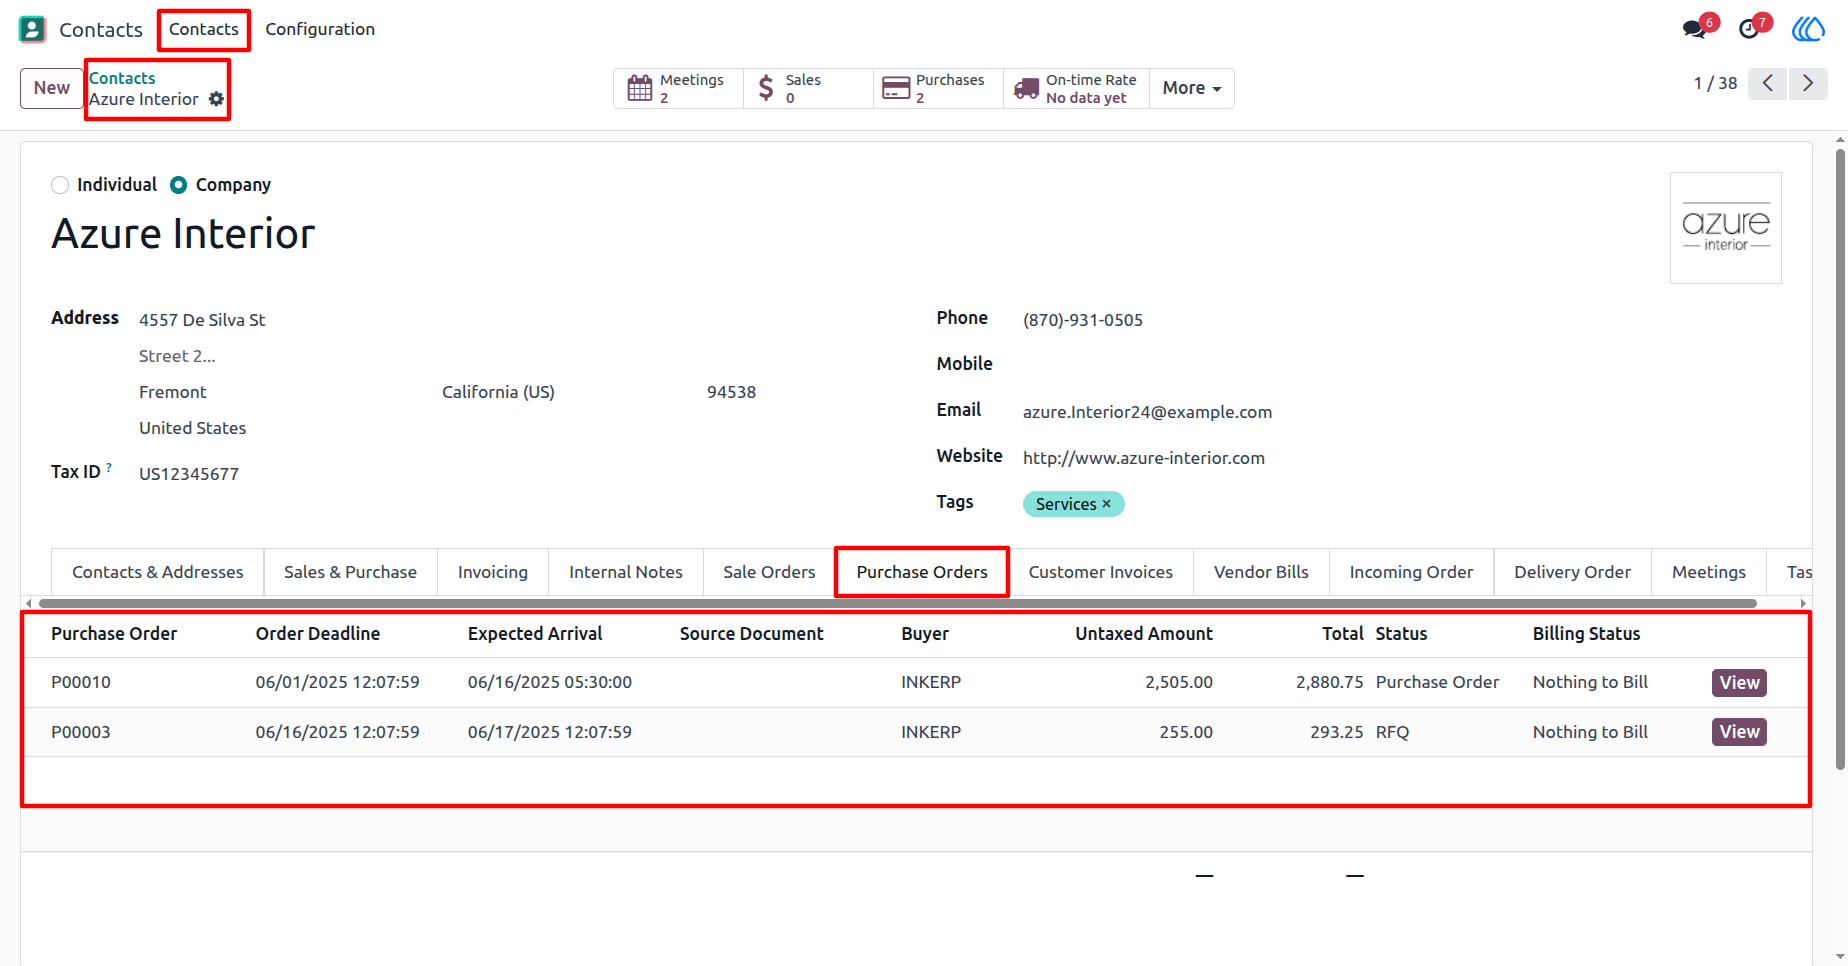Switch to Vendor Bills tab

(x=1261, y=572)
